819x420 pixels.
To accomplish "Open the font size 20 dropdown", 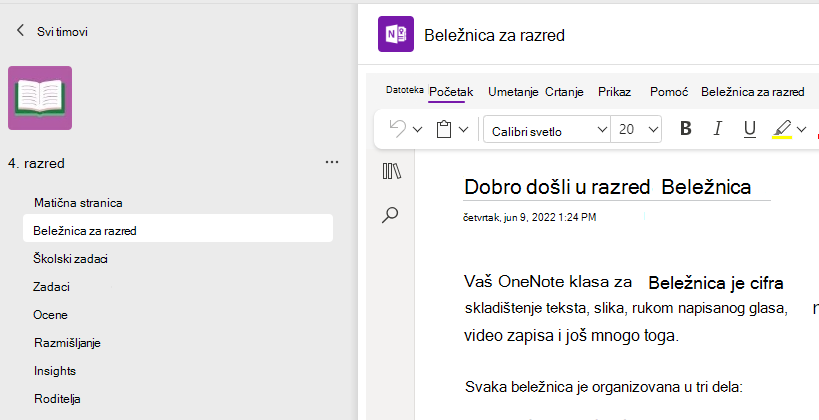I will click(636, 130).
